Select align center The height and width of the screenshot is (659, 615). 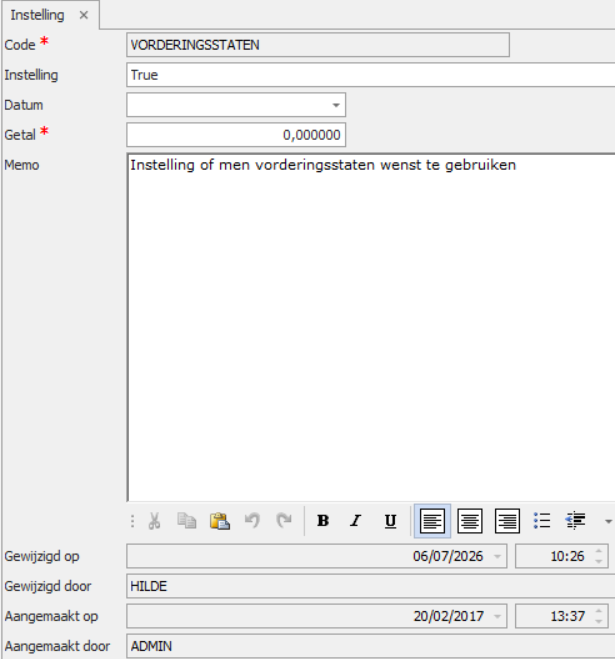pos(470,521)
